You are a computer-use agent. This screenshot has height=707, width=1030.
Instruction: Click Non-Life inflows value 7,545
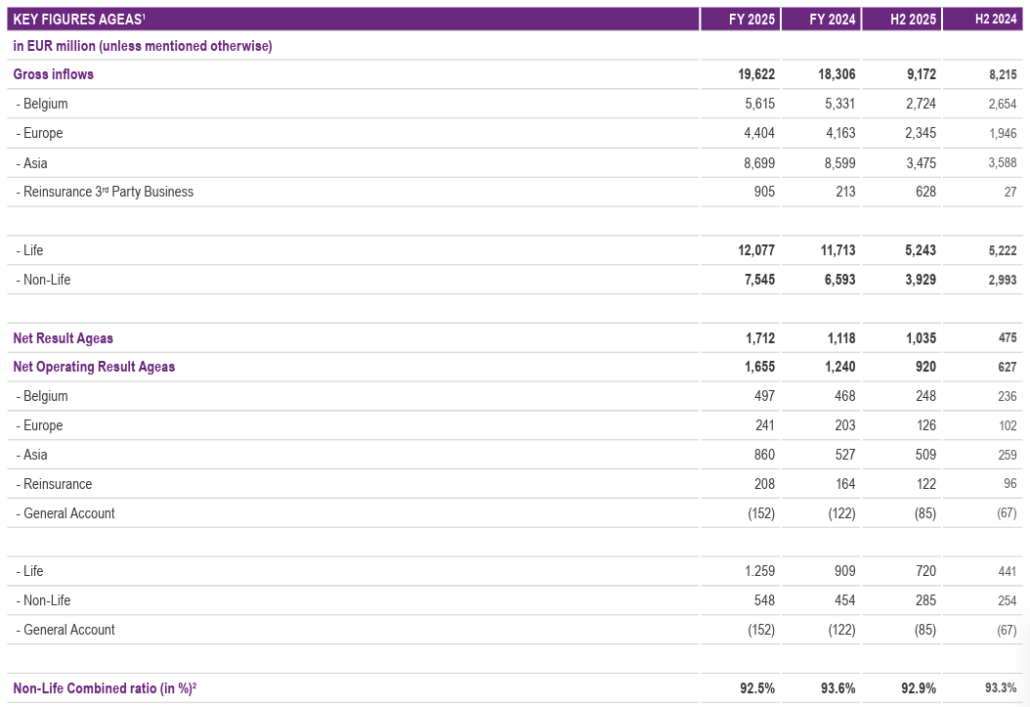(x=759, y=280)
